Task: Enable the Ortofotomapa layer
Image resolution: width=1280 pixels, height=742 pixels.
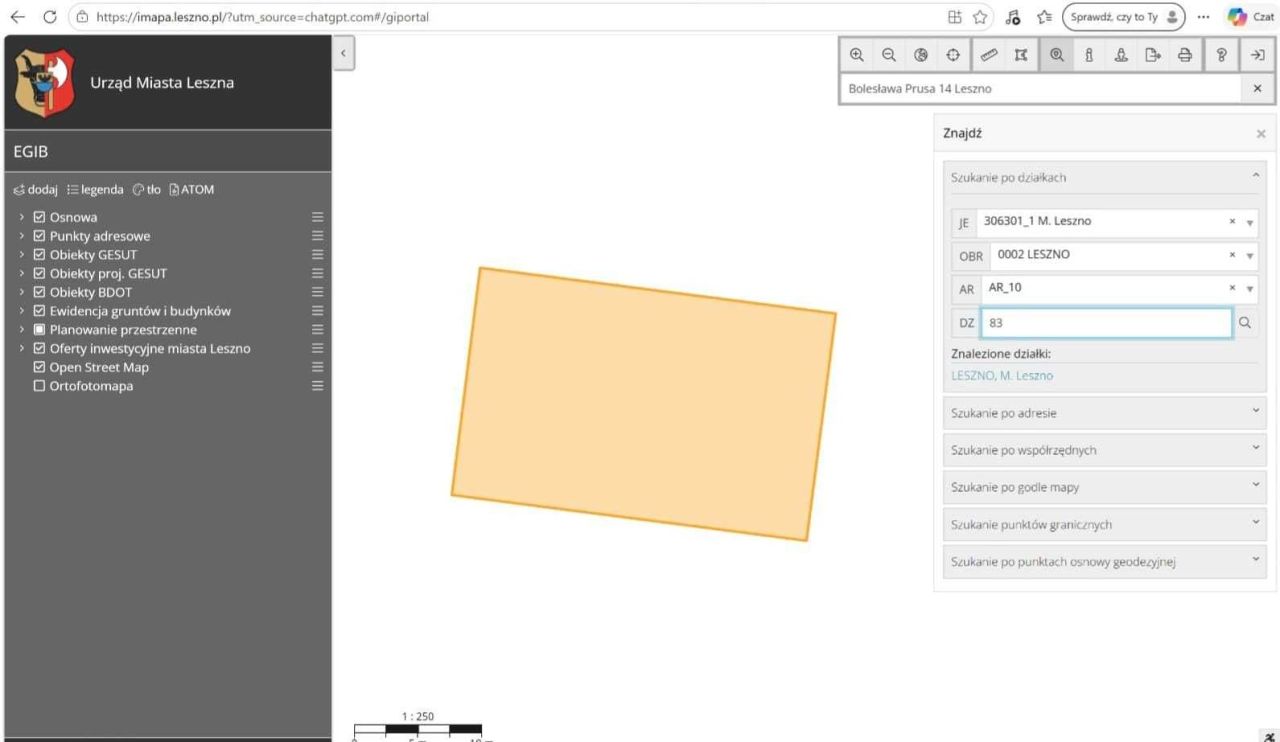Action: click(x=40, y=386)
